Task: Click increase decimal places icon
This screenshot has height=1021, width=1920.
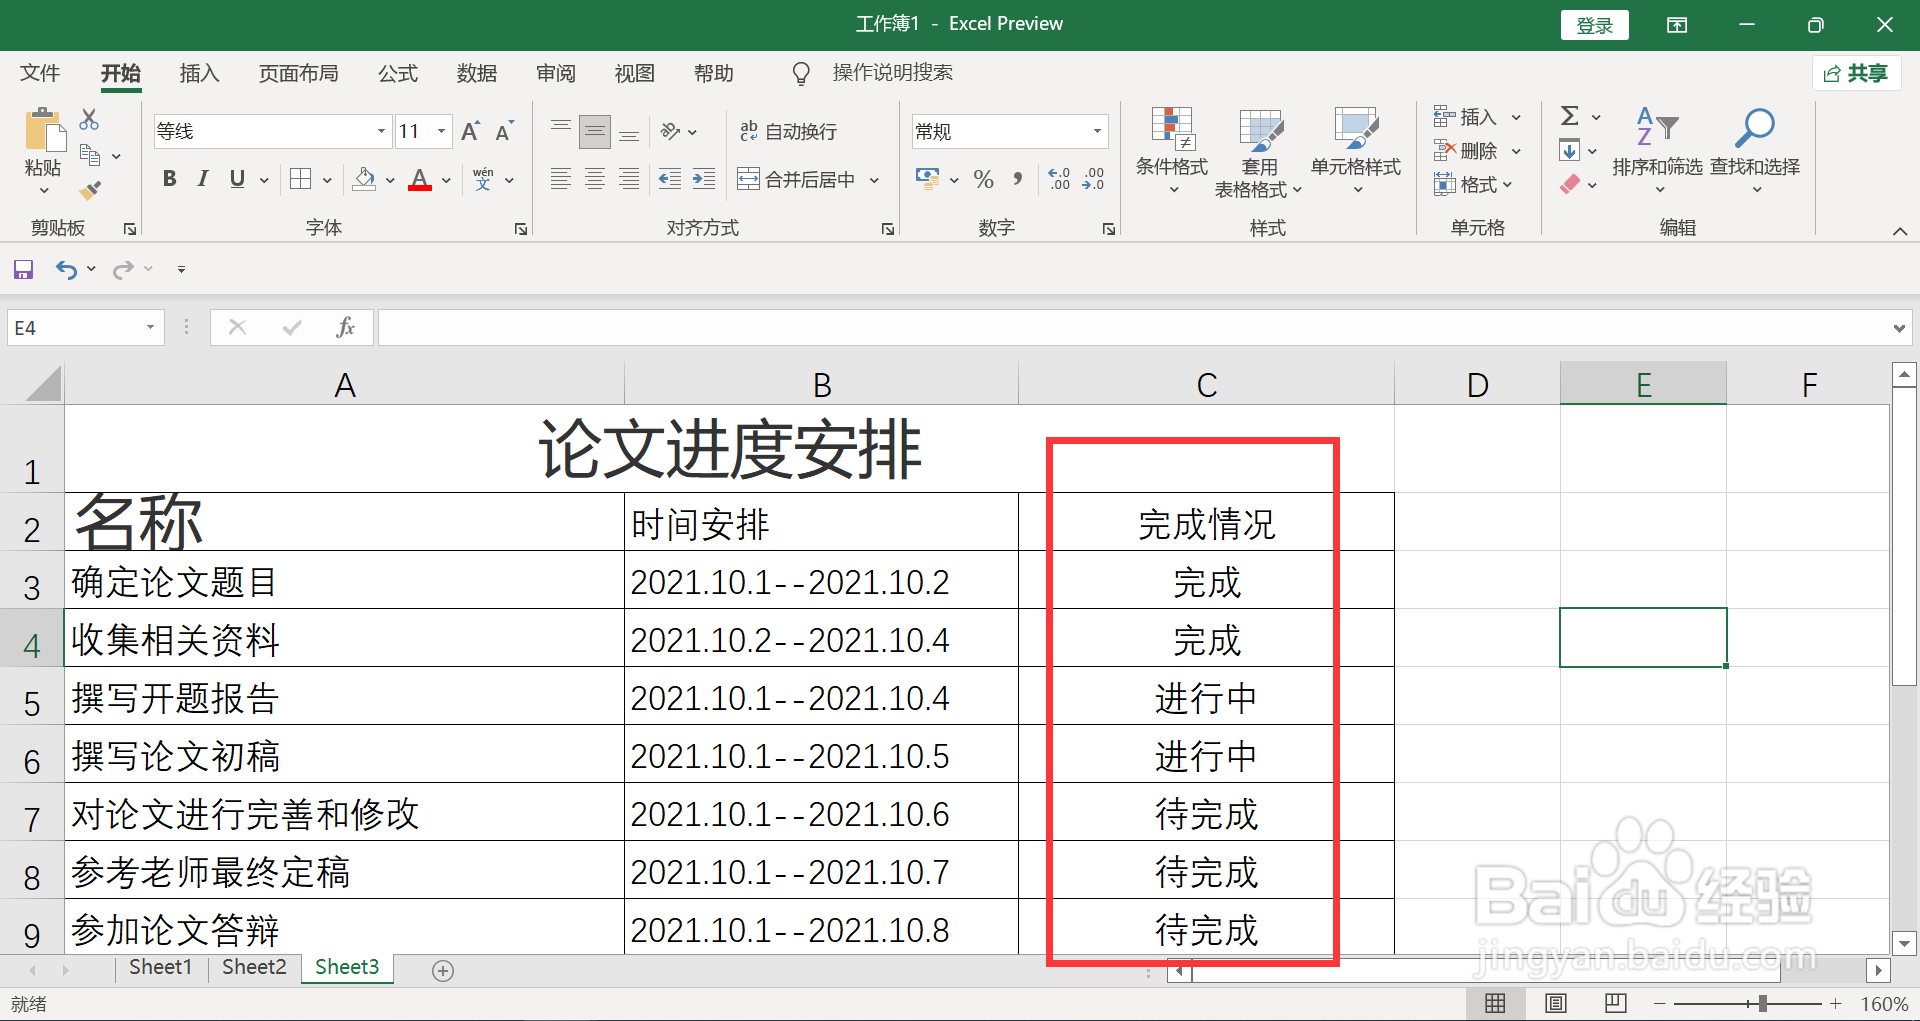Action: (x=1059, y=179)
